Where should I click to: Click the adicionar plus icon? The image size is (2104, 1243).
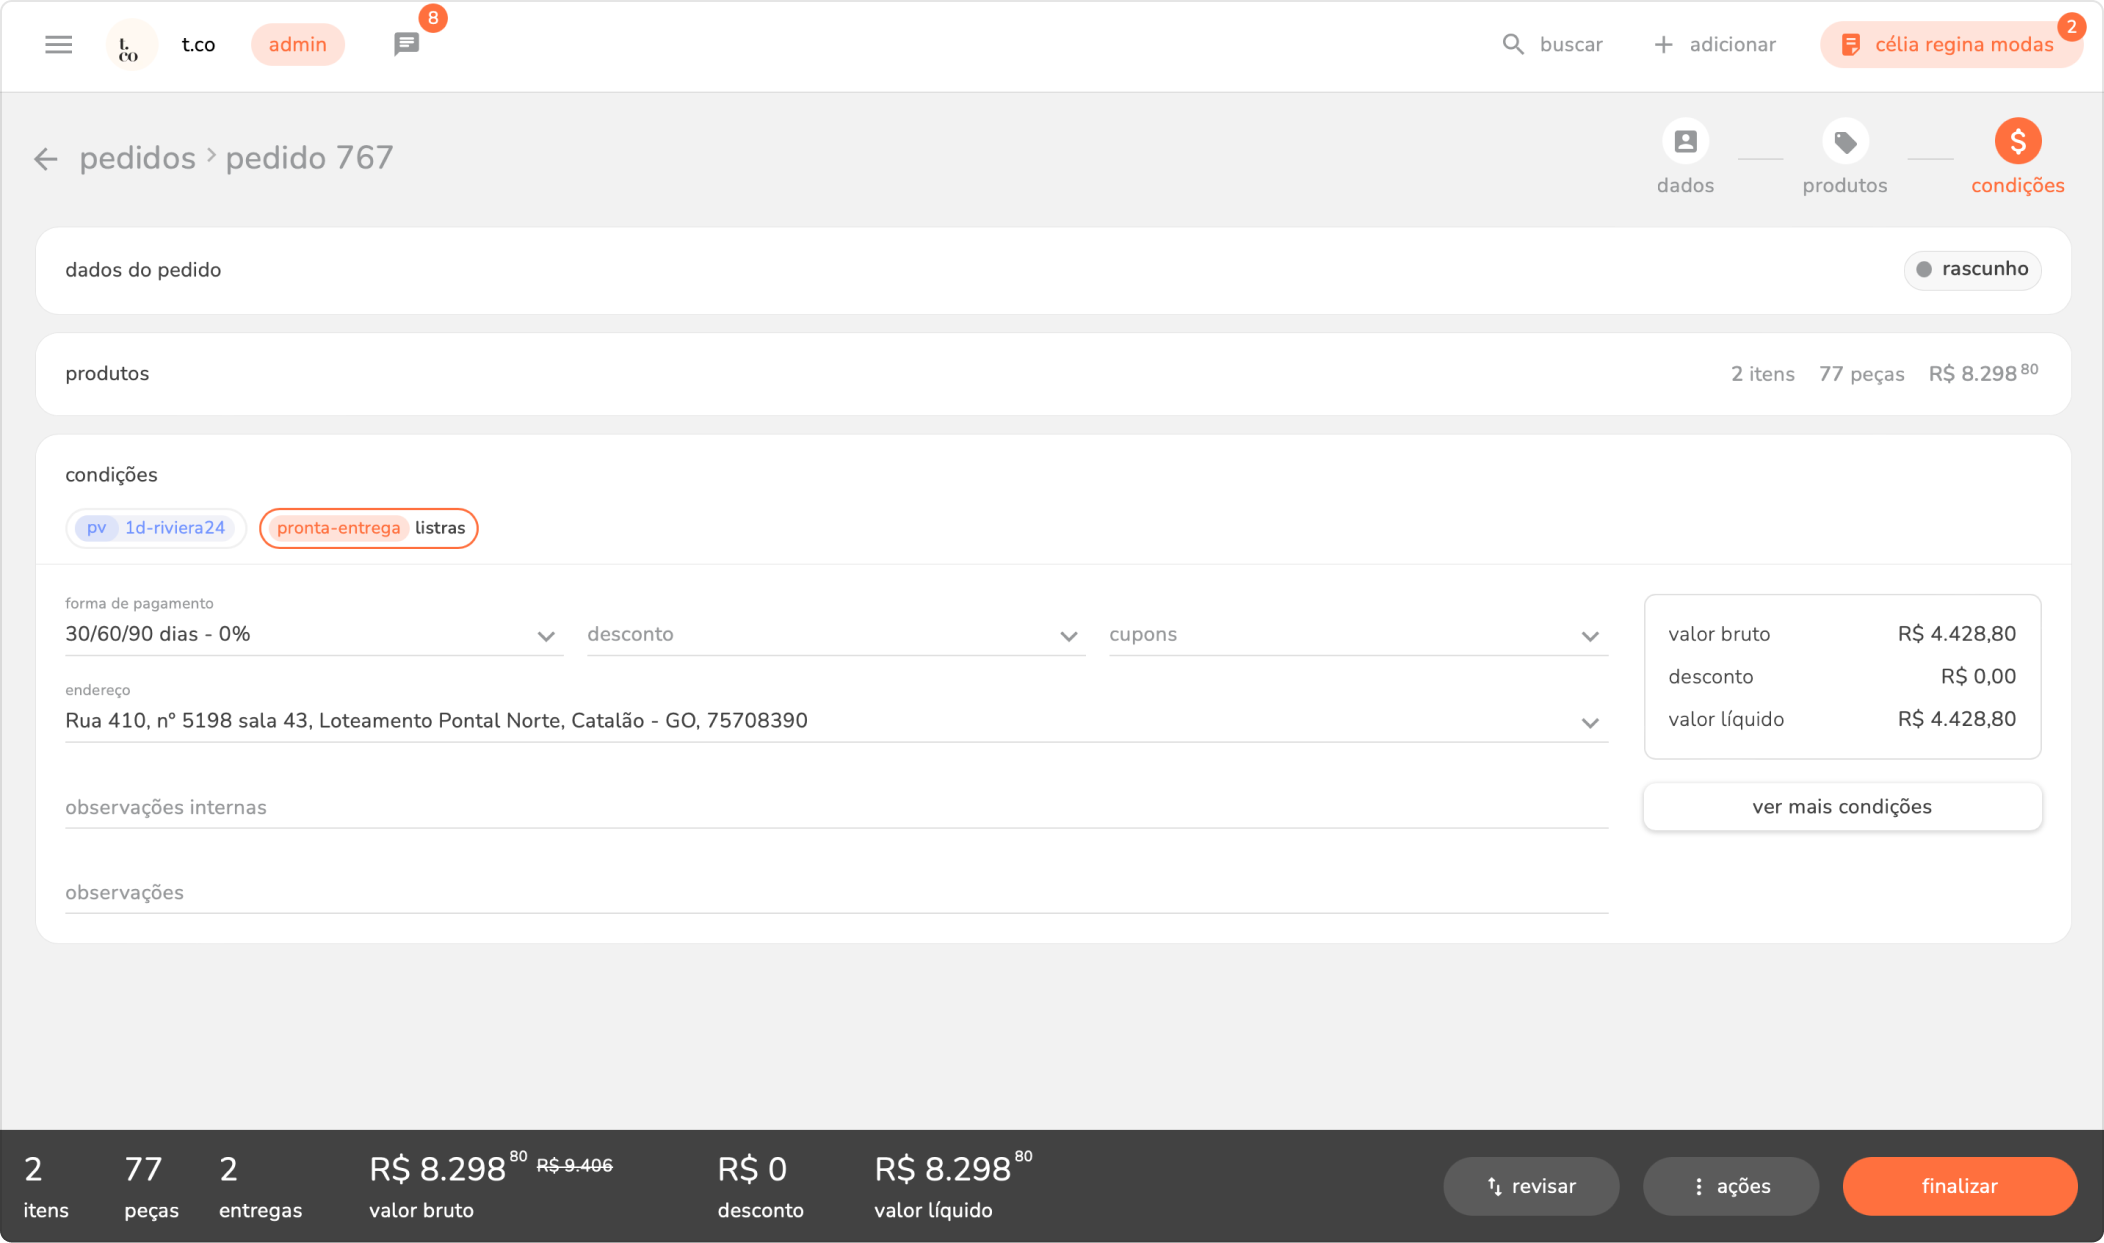1663,45
